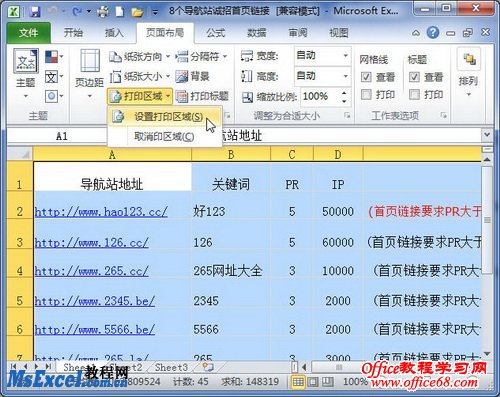This screenshot has height=397, width=500.
Task: Toggle headings Print (打印) checkbox
Action: pos(414,95)
